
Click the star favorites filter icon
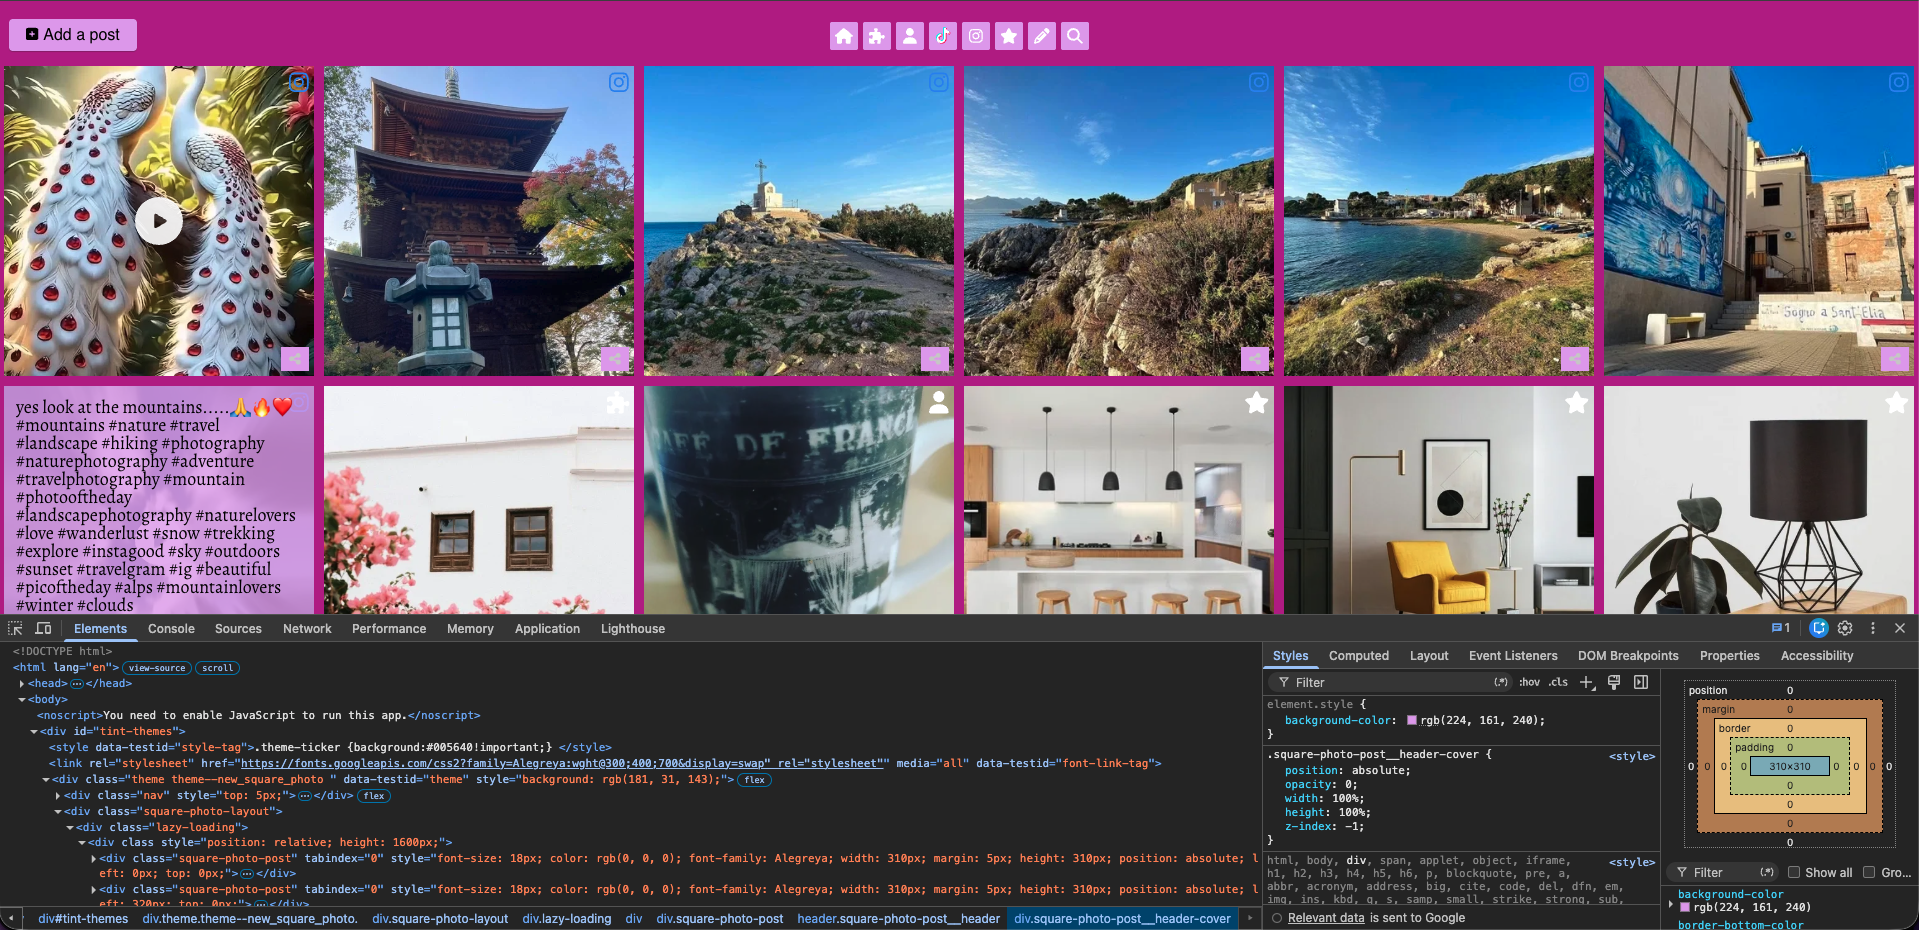[1009, 36]
